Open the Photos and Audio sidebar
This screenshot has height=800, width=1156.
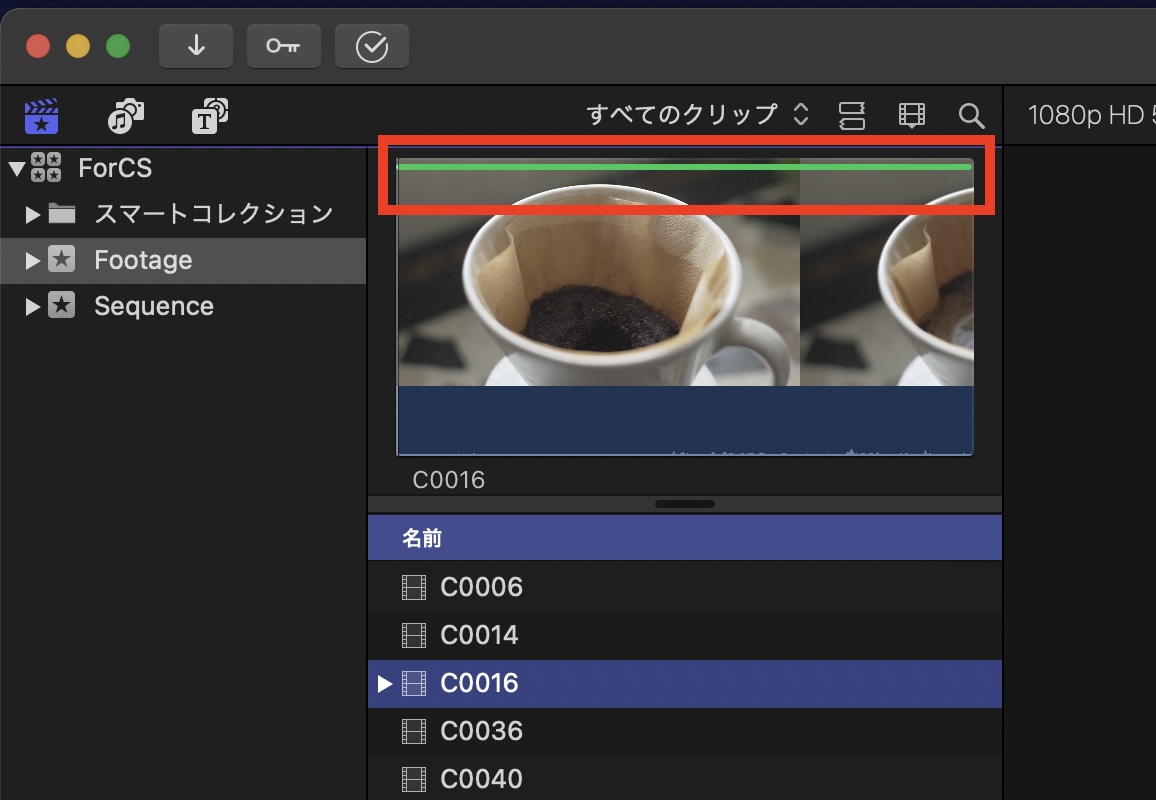pos(124,115)
